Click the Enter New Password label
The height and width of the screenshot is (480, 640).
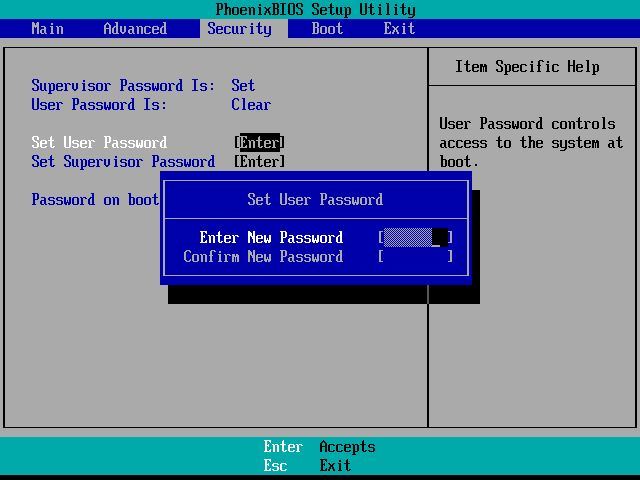(271, 238)
